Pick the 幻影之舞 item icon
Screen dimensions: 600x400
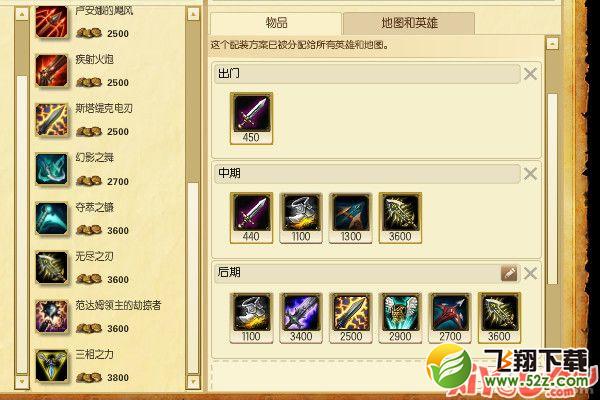[51, 169]
